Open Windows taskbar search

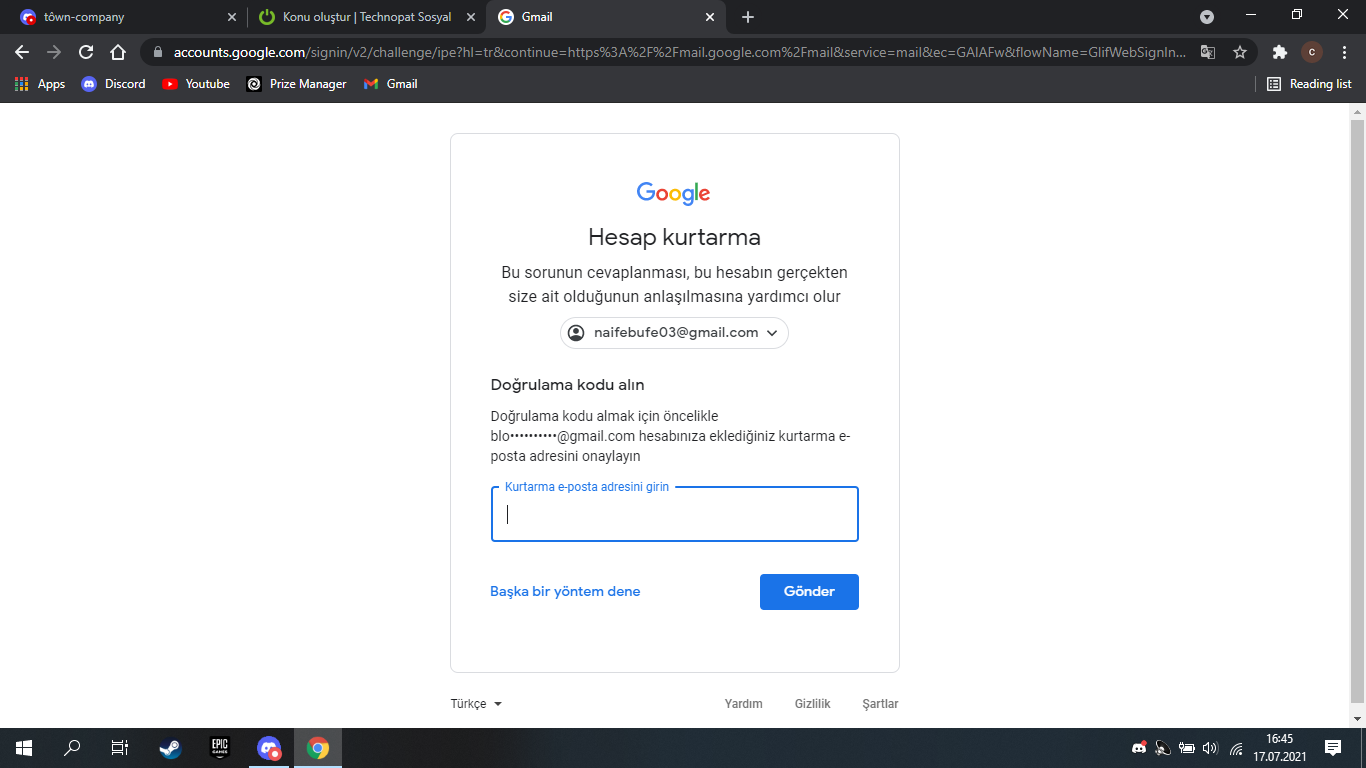[72, 748]
